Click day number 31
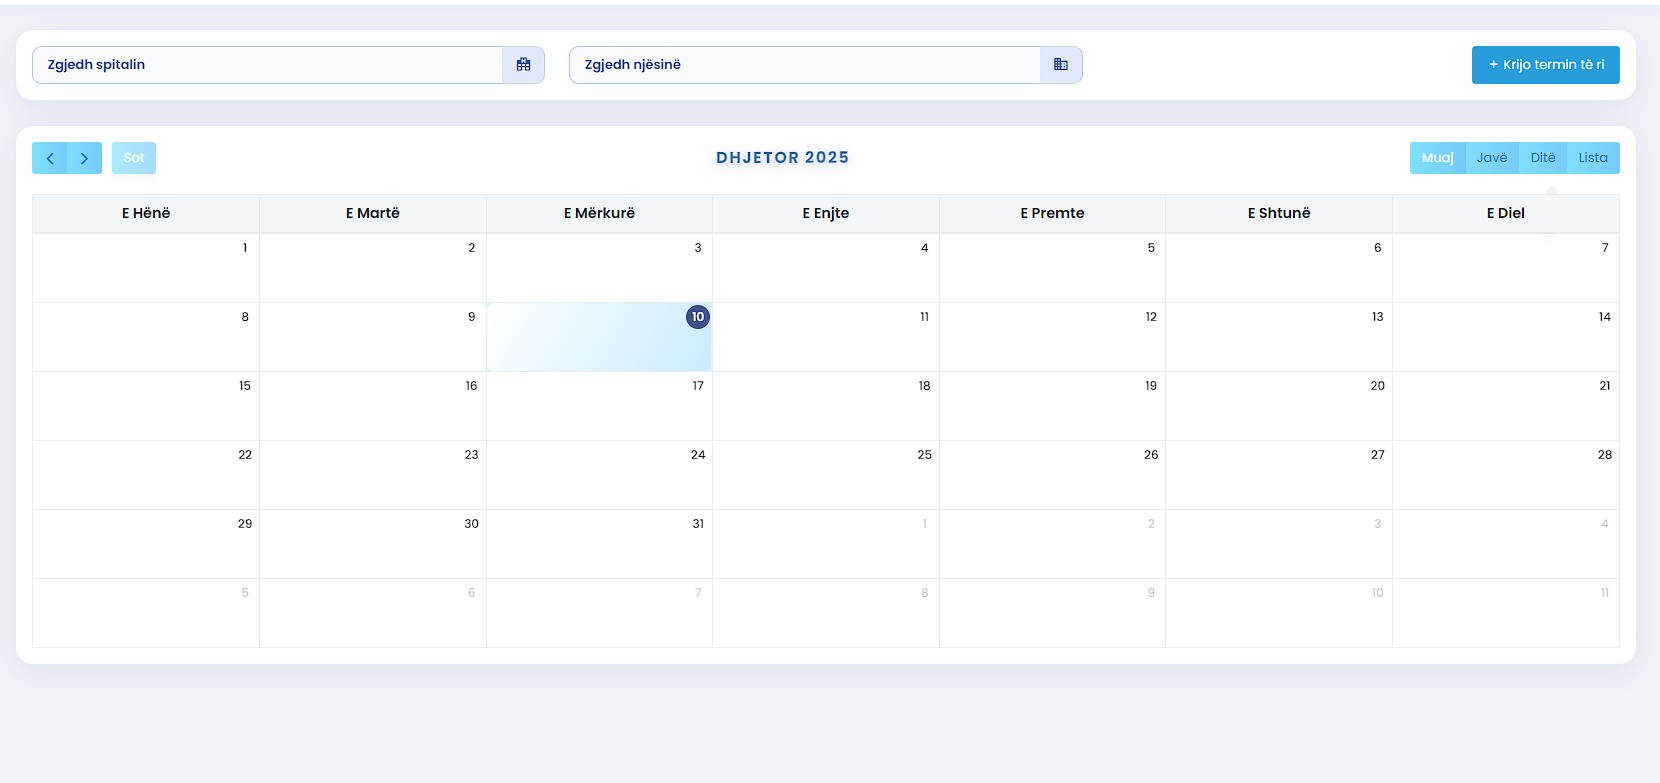The width and height of the screenshot is (1660, 783). tap(697, 524)
